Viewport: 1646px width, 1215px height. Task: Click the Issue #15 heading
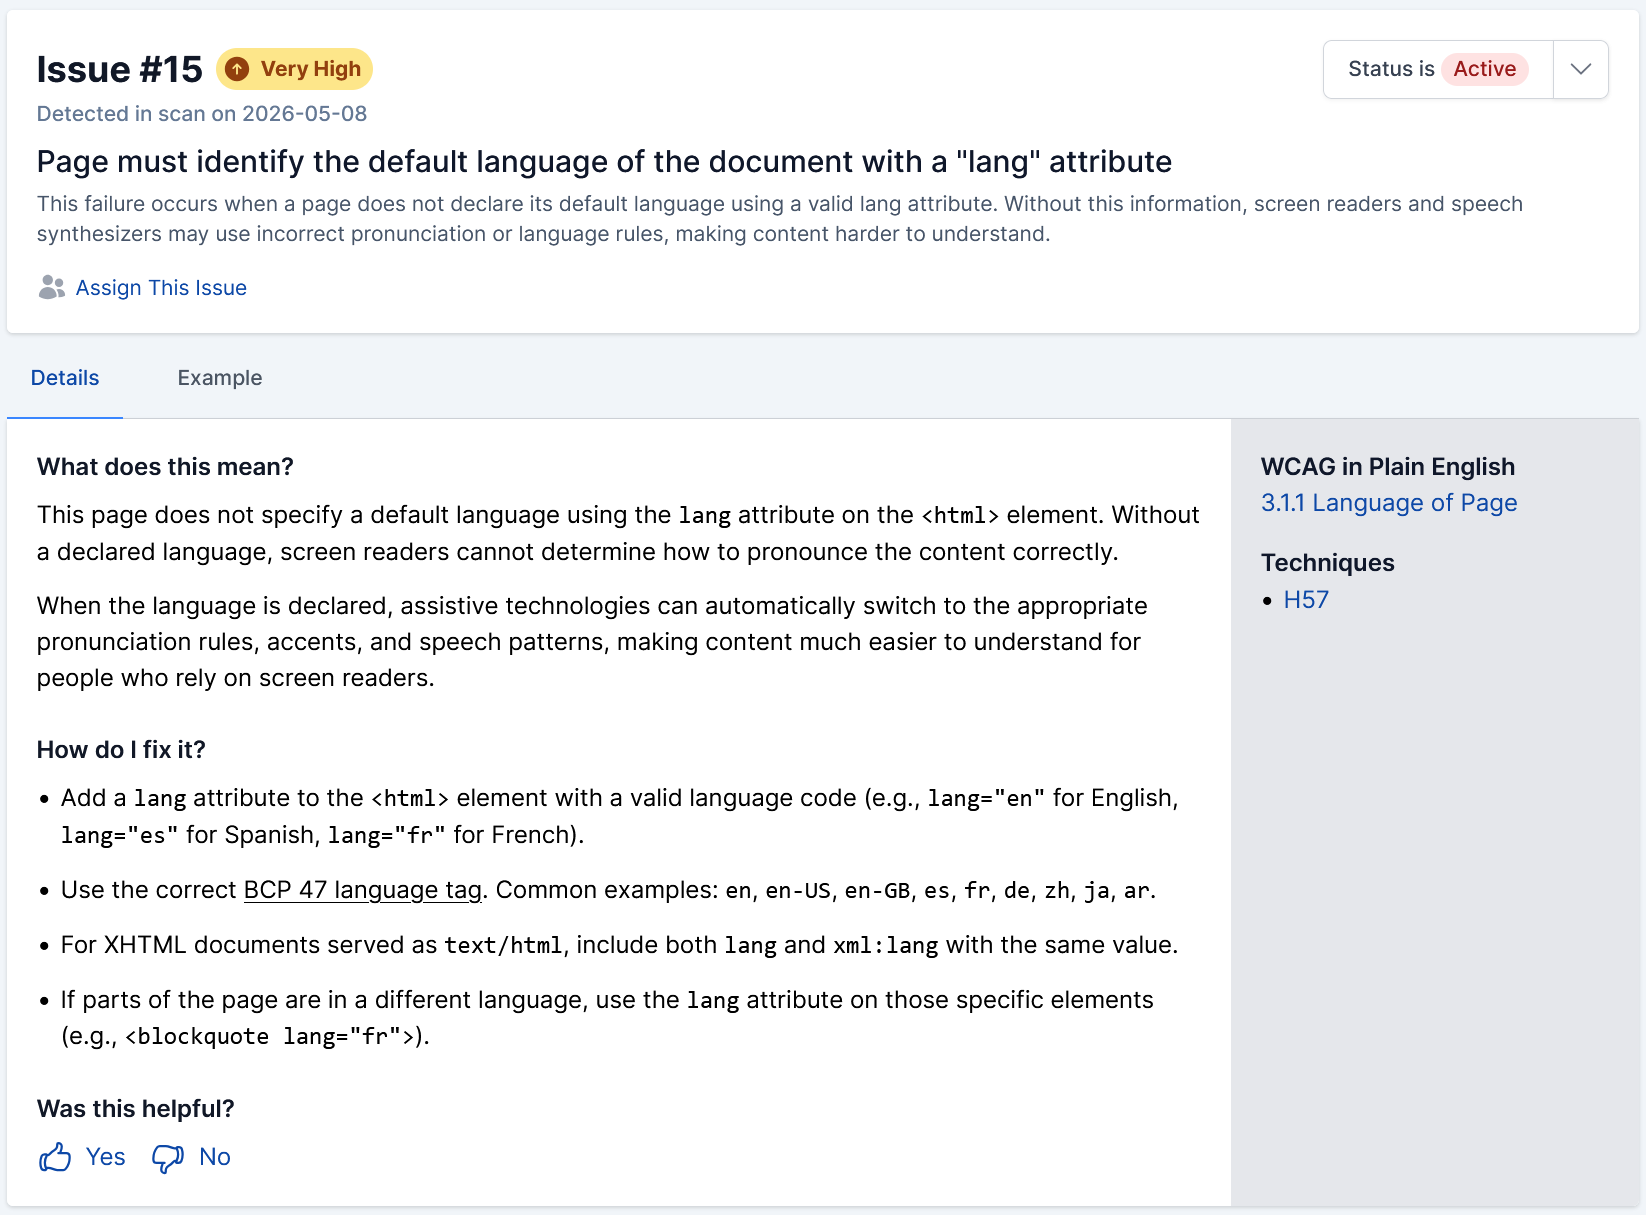120,69
